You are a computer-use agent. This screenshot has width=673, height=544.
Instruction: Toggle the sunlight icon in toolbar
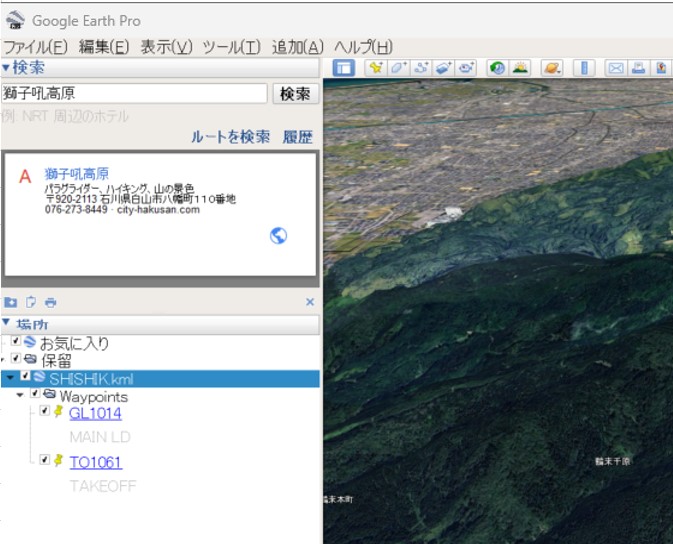[520, 69]
